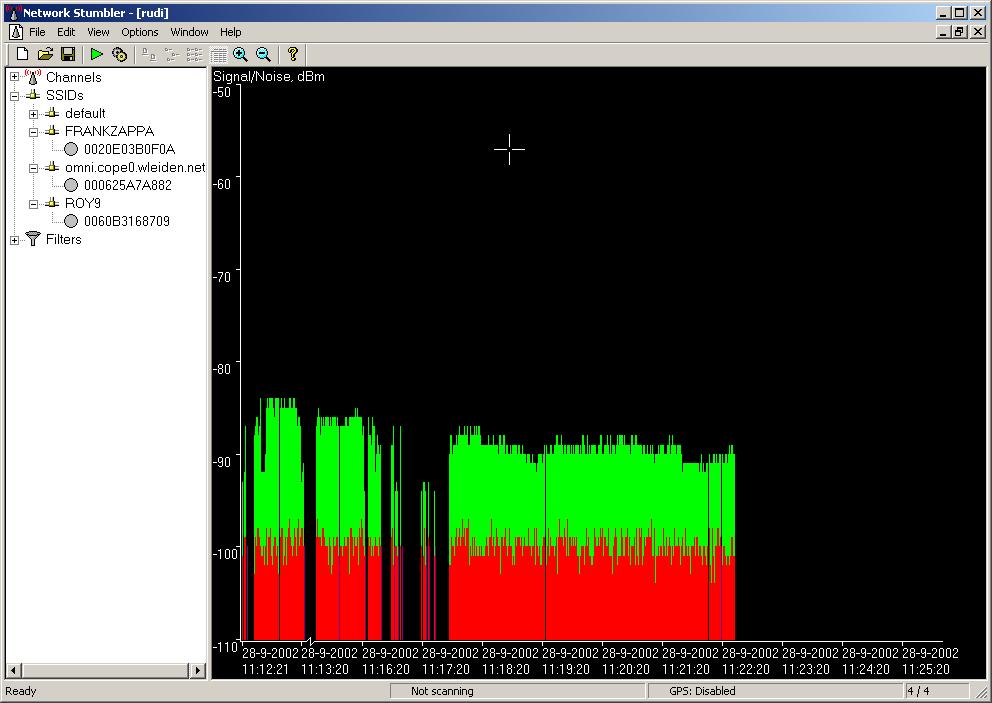Collapse the FRANKZAPPA node
The width and height of the screenshot is (992, 703).
point(33,131)
